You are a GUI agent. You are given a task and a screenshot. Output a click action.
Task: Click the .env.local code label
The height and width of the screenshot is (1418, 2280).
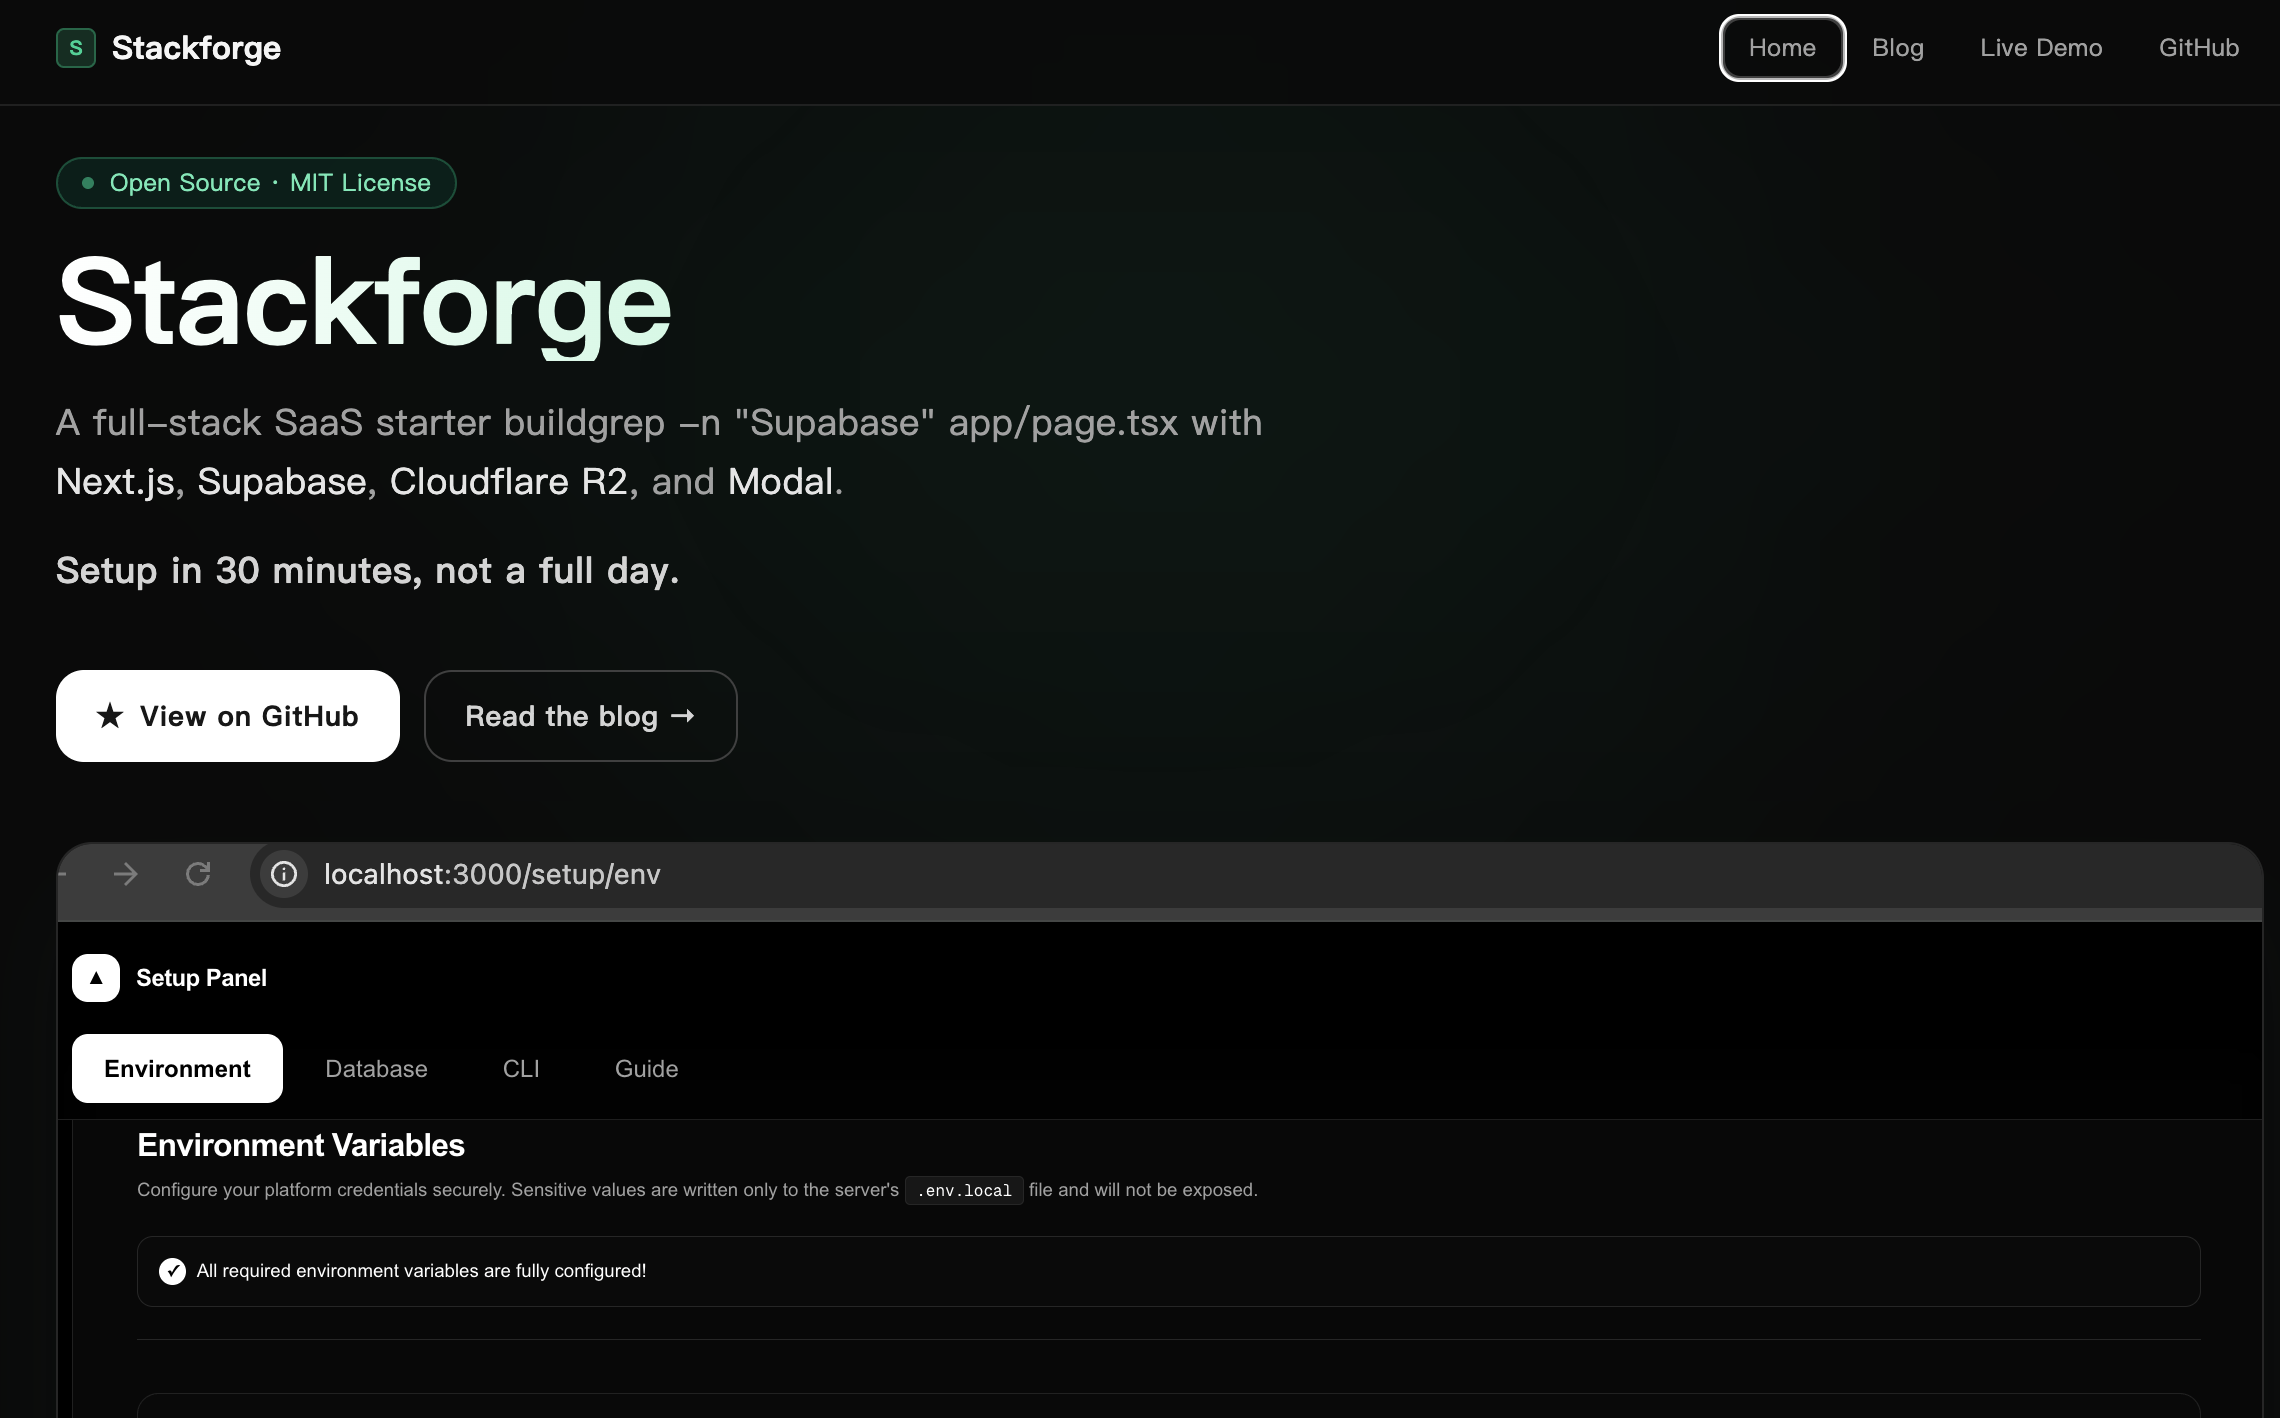[x=964, y=1190]
